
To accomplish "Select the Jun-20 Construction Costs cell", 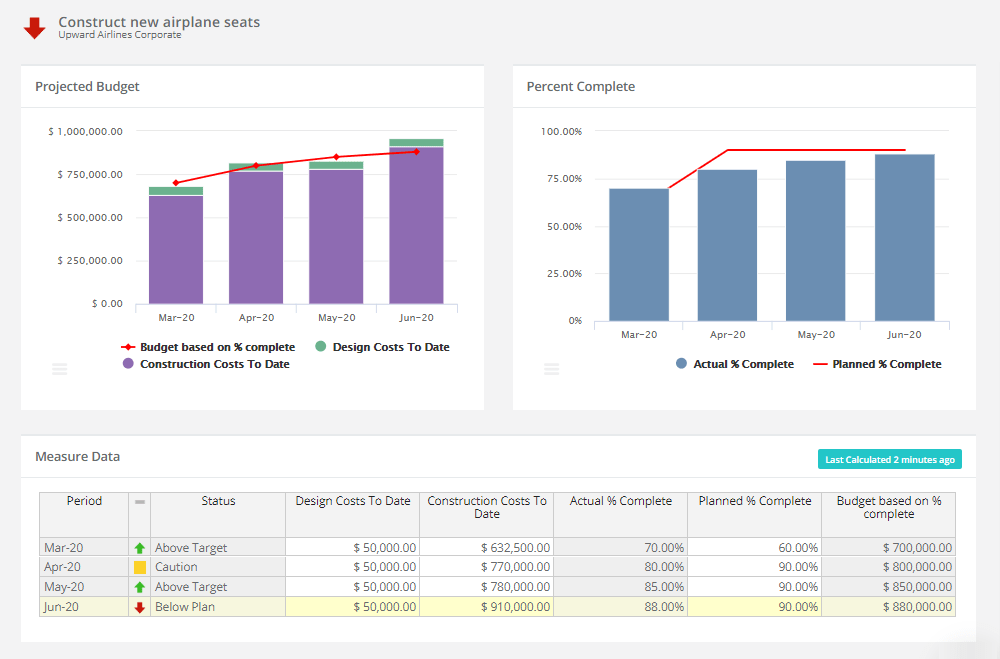I will tap(487, 607).
